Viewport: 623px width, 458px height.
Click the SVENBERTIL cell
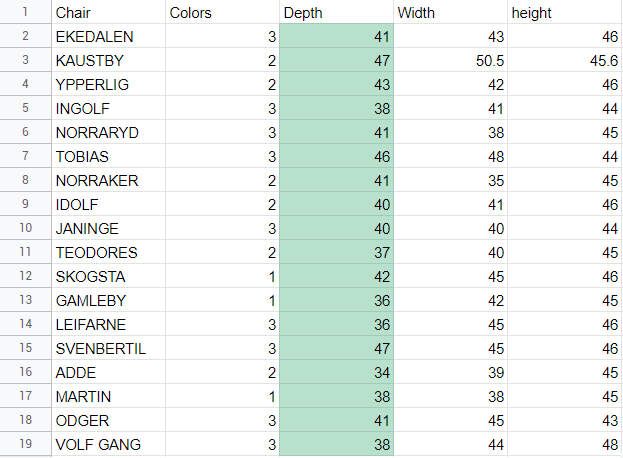(108, 348)
